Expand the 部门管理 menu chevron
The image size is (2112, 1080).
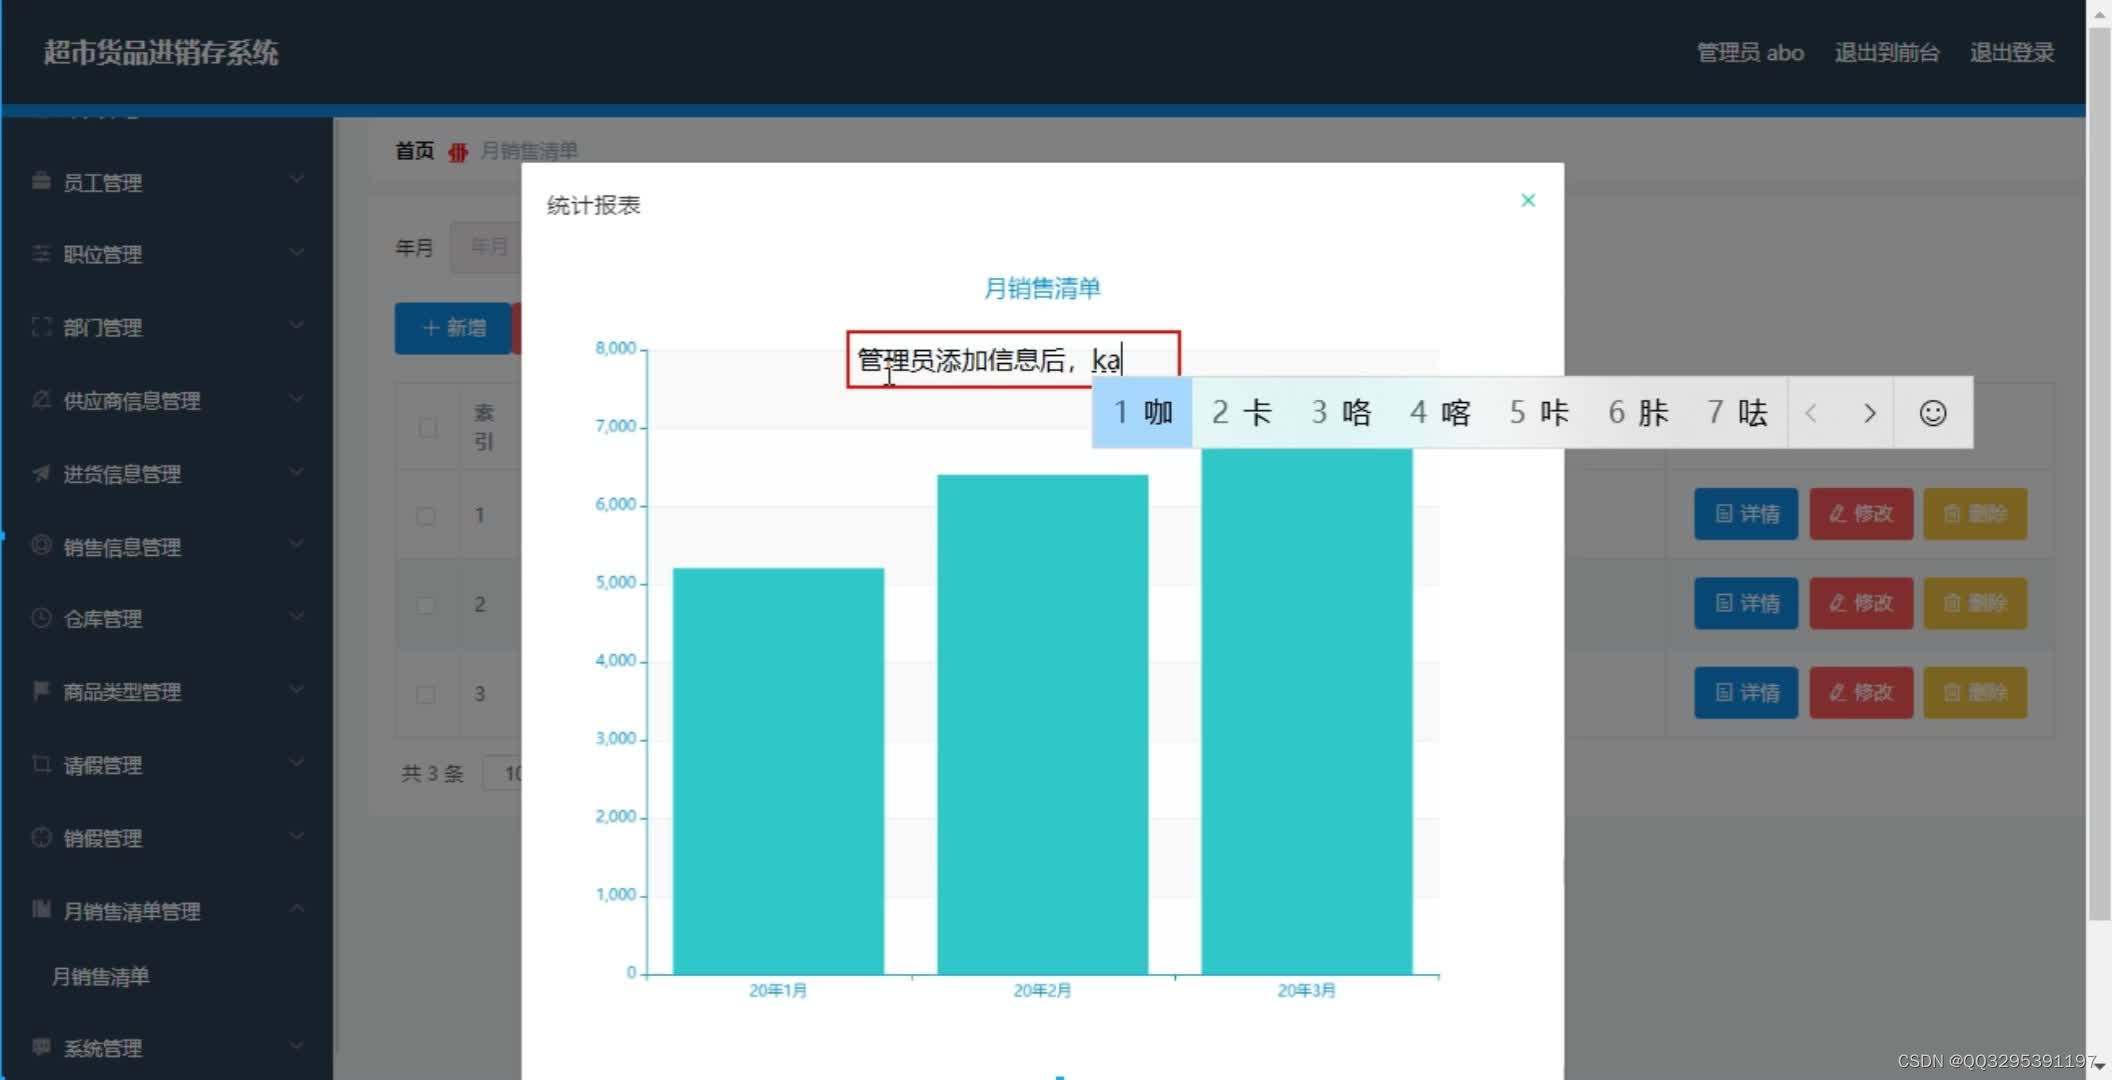[x=297, y=325]
